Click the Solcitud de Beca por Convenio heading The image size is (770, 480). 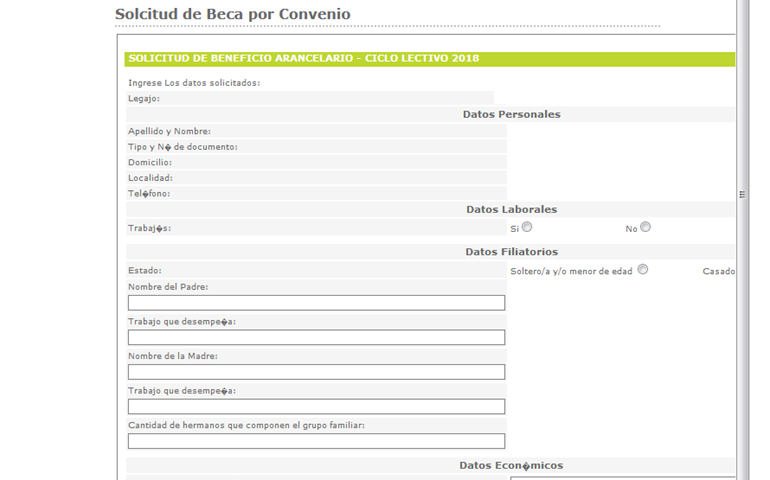233,14
